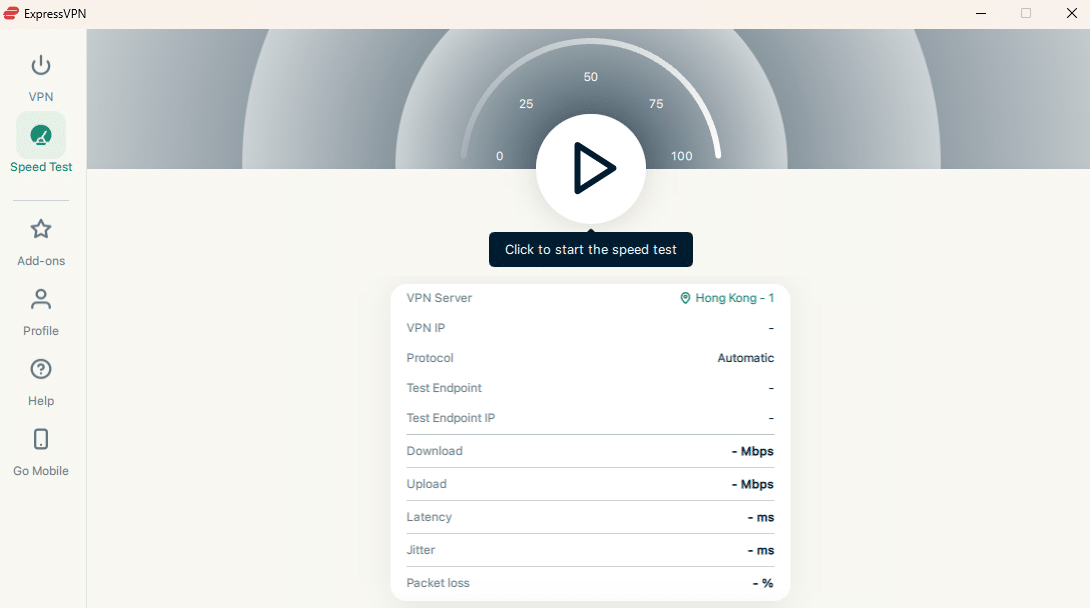The width and height of the screenshot is (1090, 608).
Task: Click the speed gauge at the 50 mark
Action: click(x=591, y=76)
